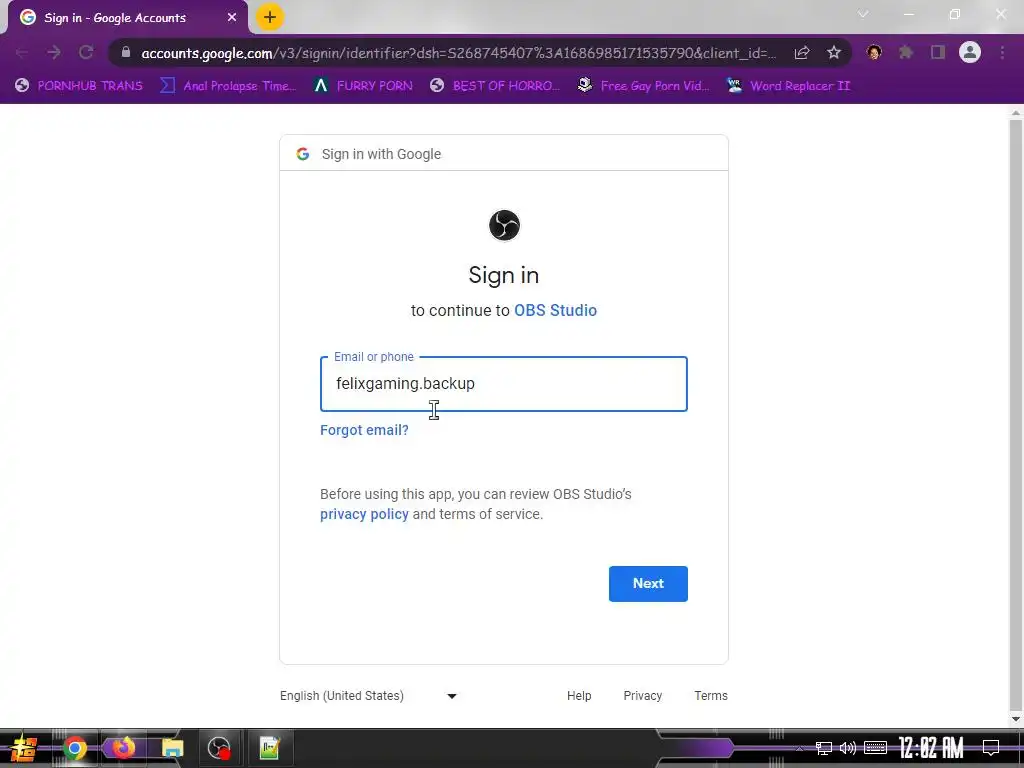Close the Google Accounts browser tab
This screenshot has height=768, width=1024.
click(x=232, y=18)
